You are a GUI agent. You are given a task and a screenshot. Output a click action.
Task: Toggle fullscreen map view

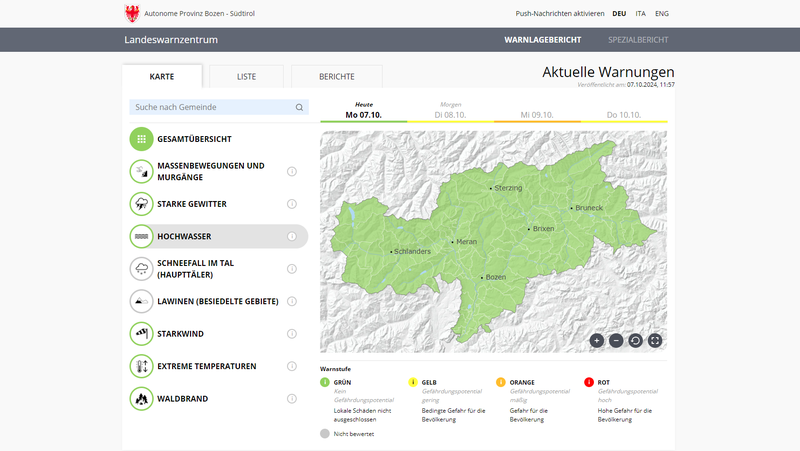tap(655, 340)
